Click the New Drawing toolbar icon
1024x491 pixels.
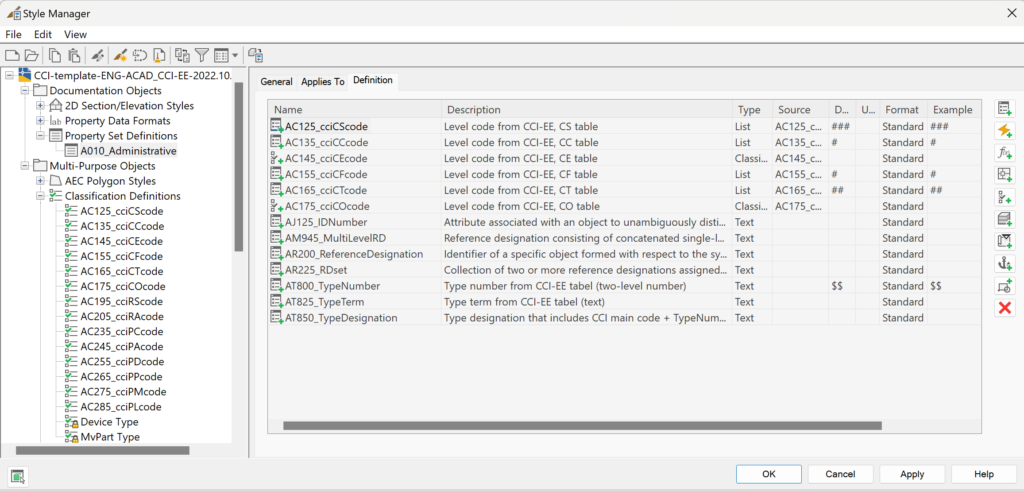tap(12, 55)
